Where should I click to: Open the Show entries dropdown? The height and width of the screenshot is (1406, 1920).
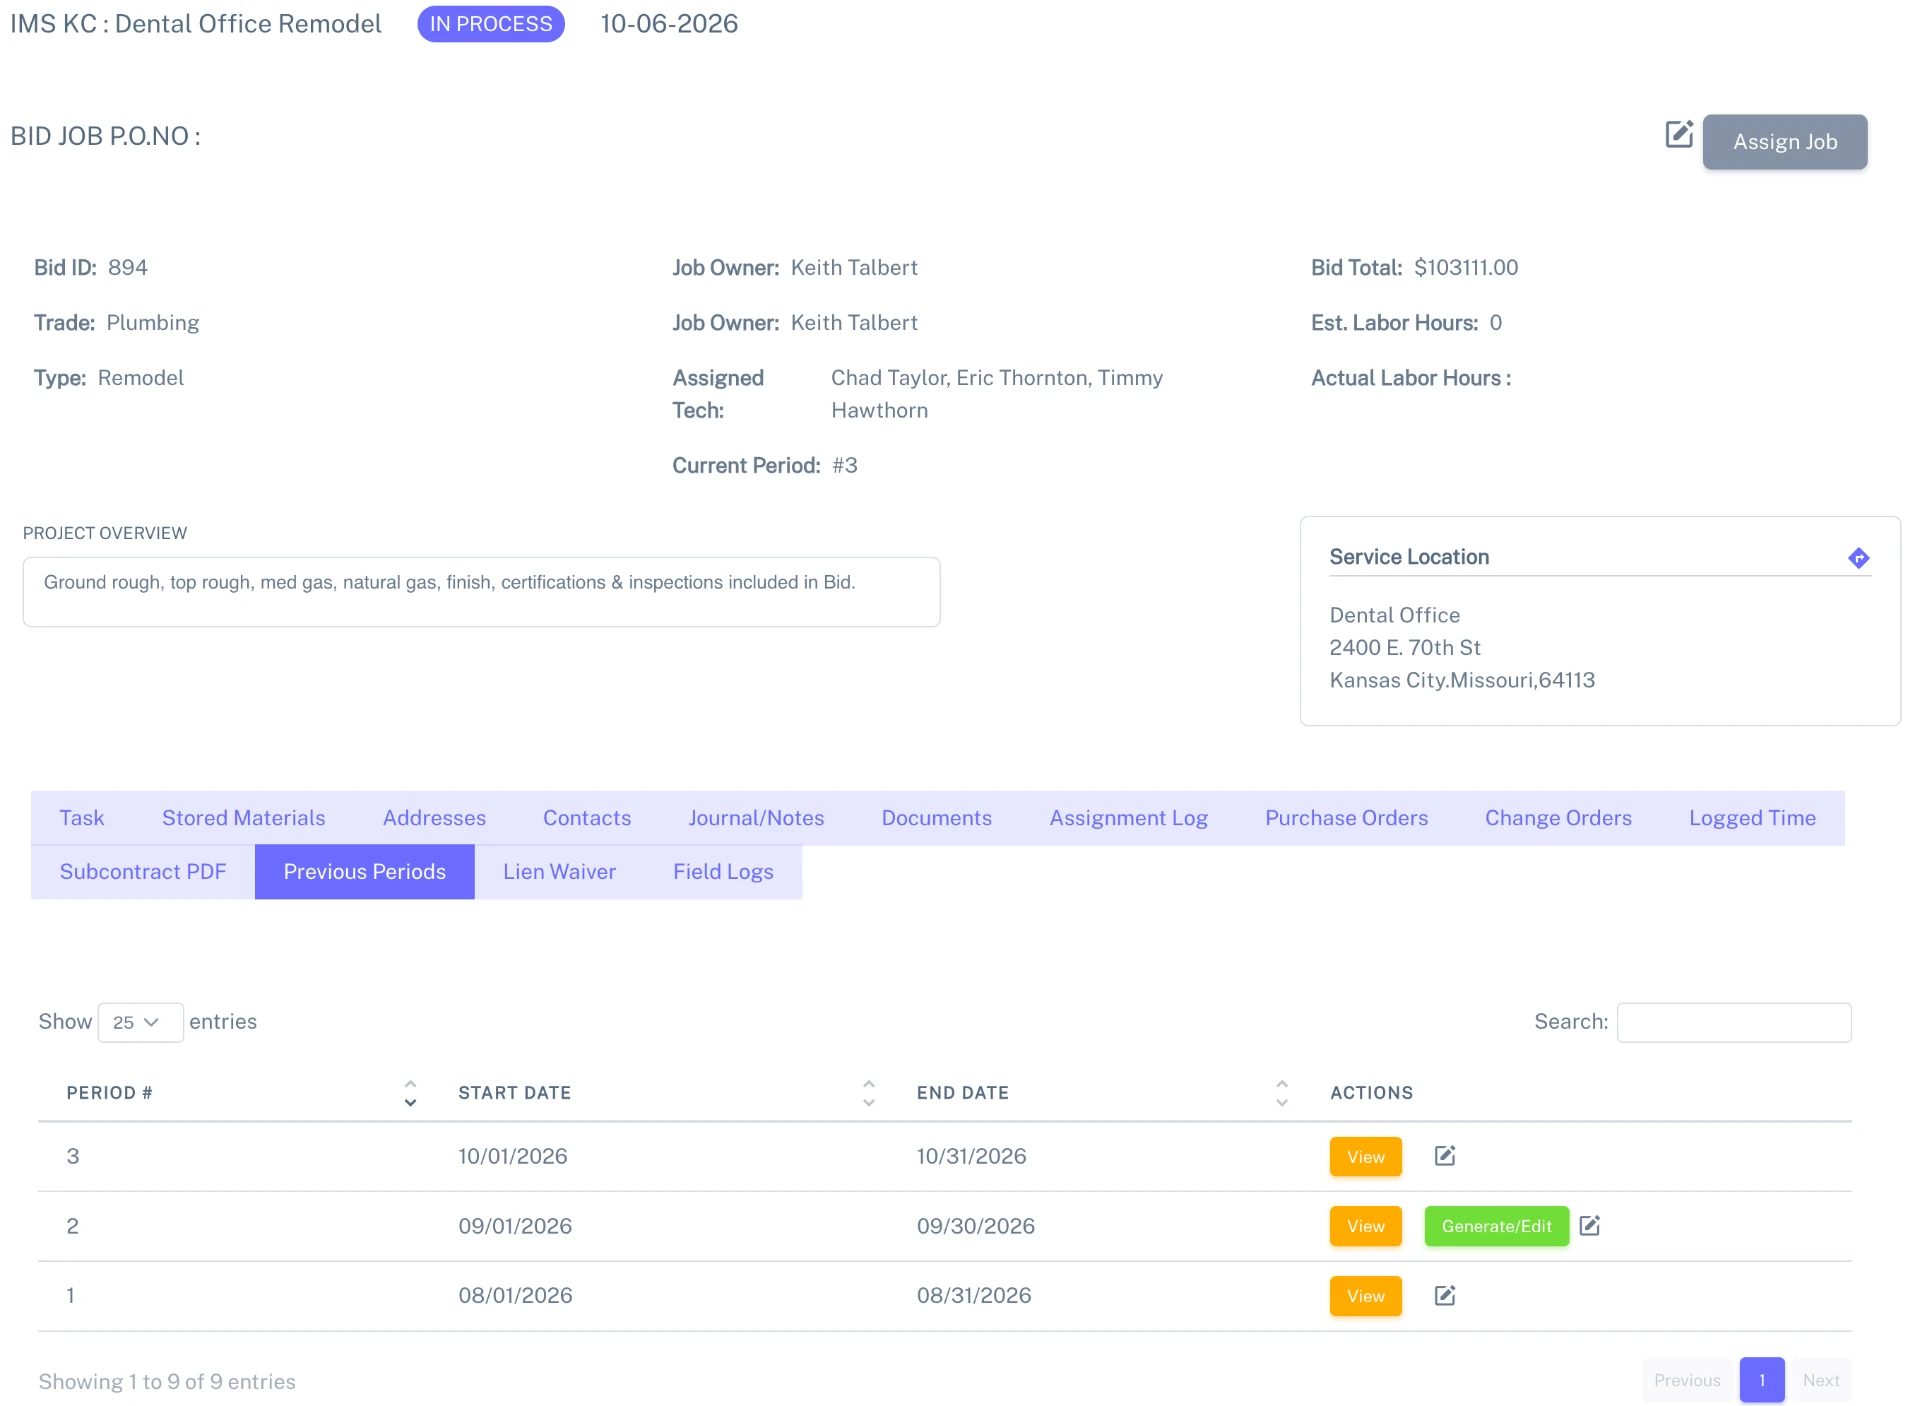coord(140,1022)
